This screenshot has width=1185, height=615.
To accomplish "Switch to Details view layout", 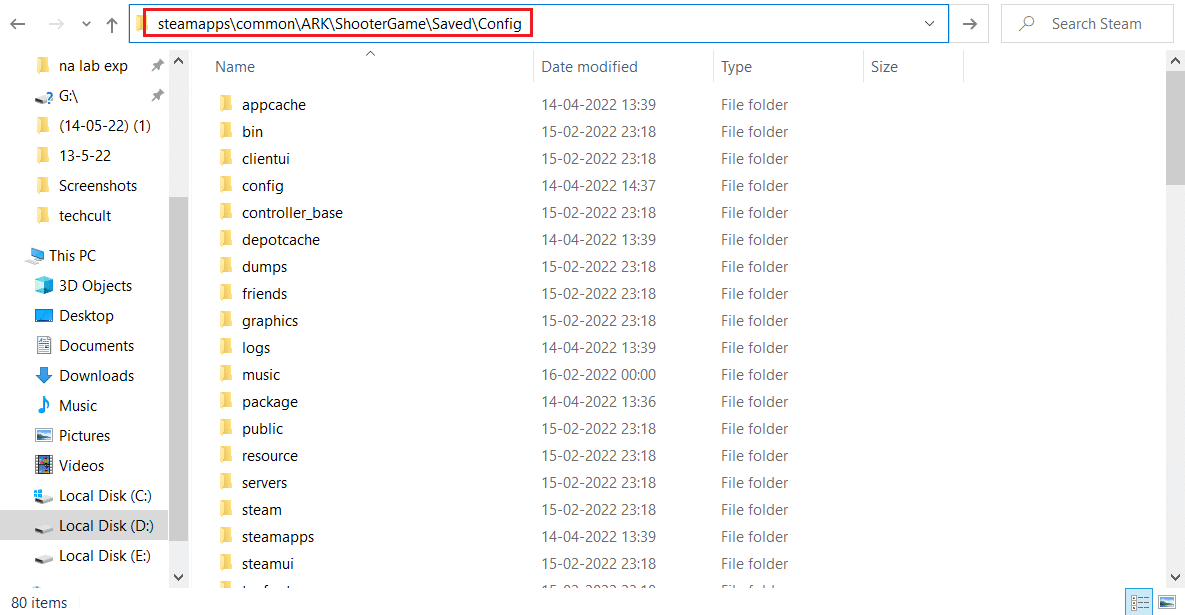I will coord(1139,602).
